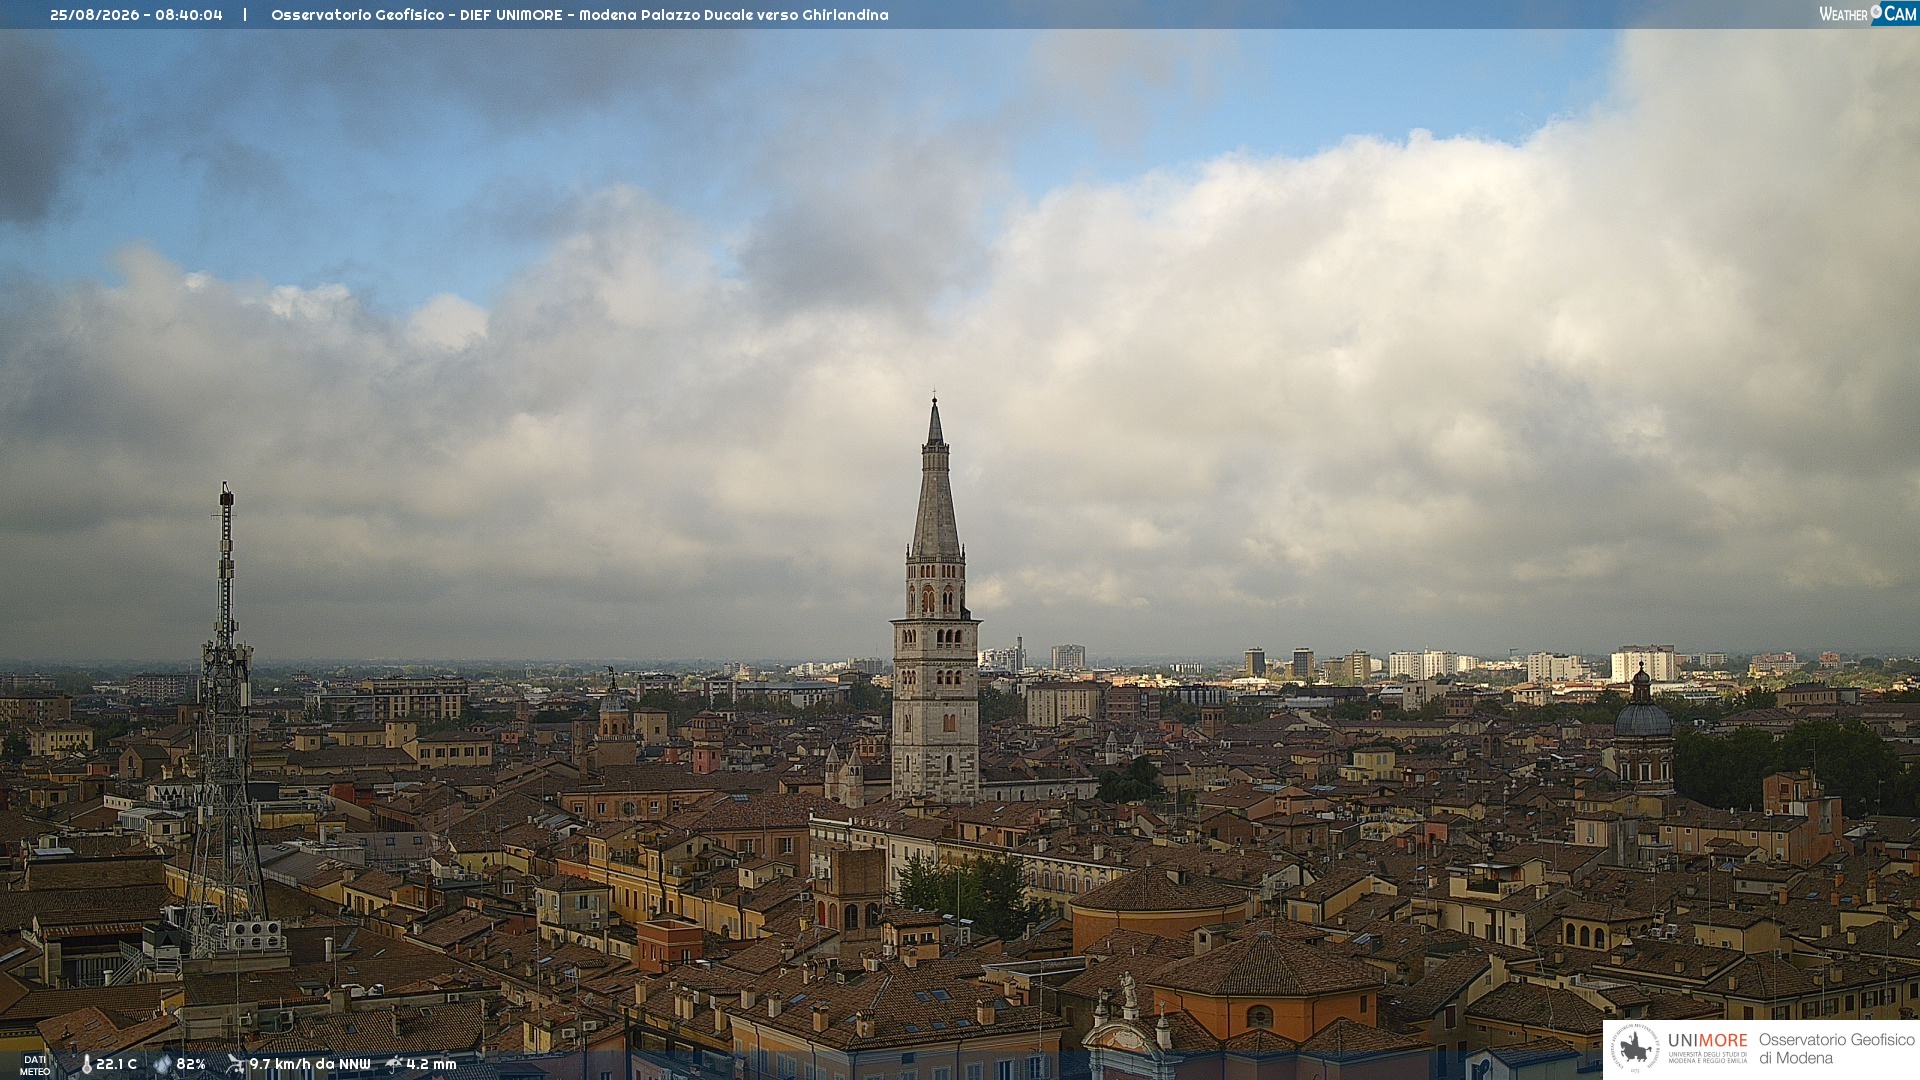Click the thermometer temperature icon
This screenshot has width=1920, height=1080.
tap(87, 1064)
